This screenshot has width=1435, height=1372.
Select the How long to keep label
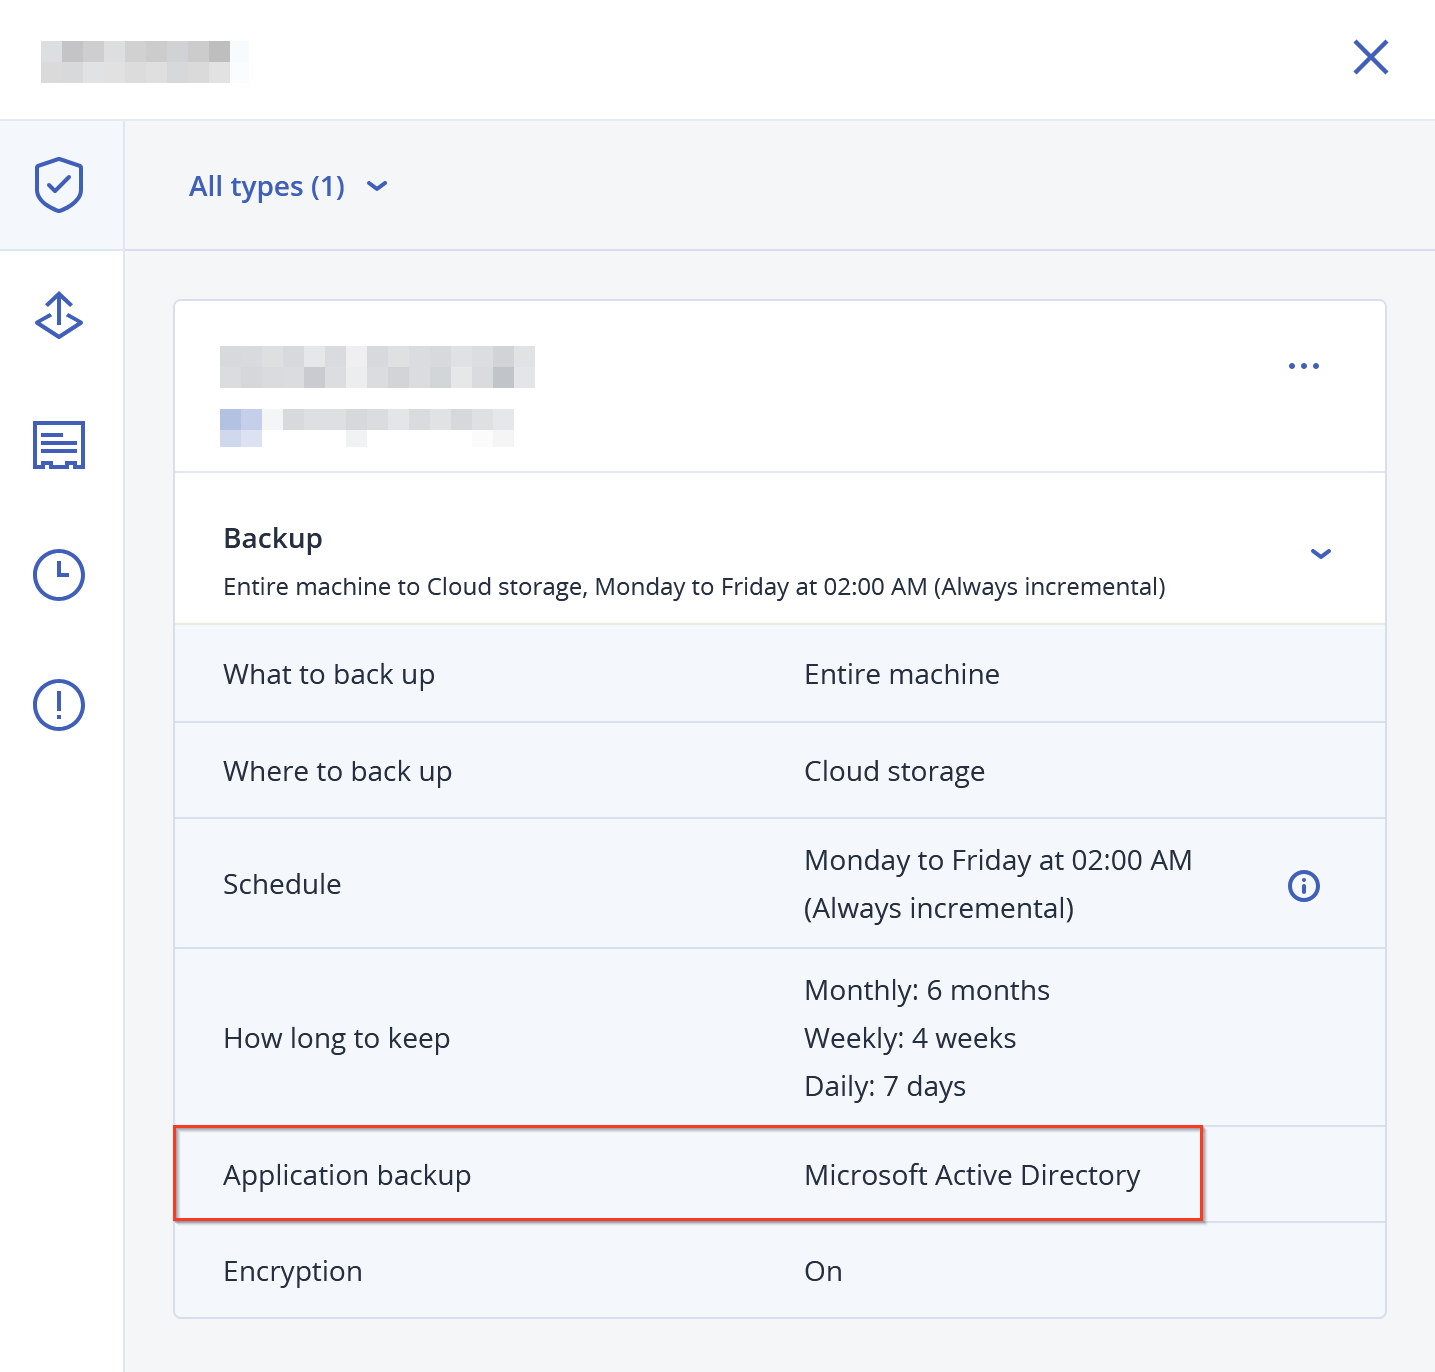337,1038
